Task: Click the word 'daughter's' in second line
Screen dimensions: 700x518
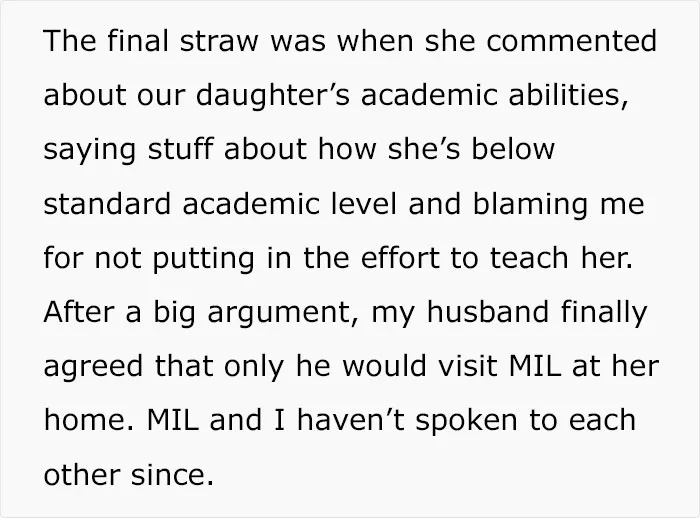Action: (273, 96)
